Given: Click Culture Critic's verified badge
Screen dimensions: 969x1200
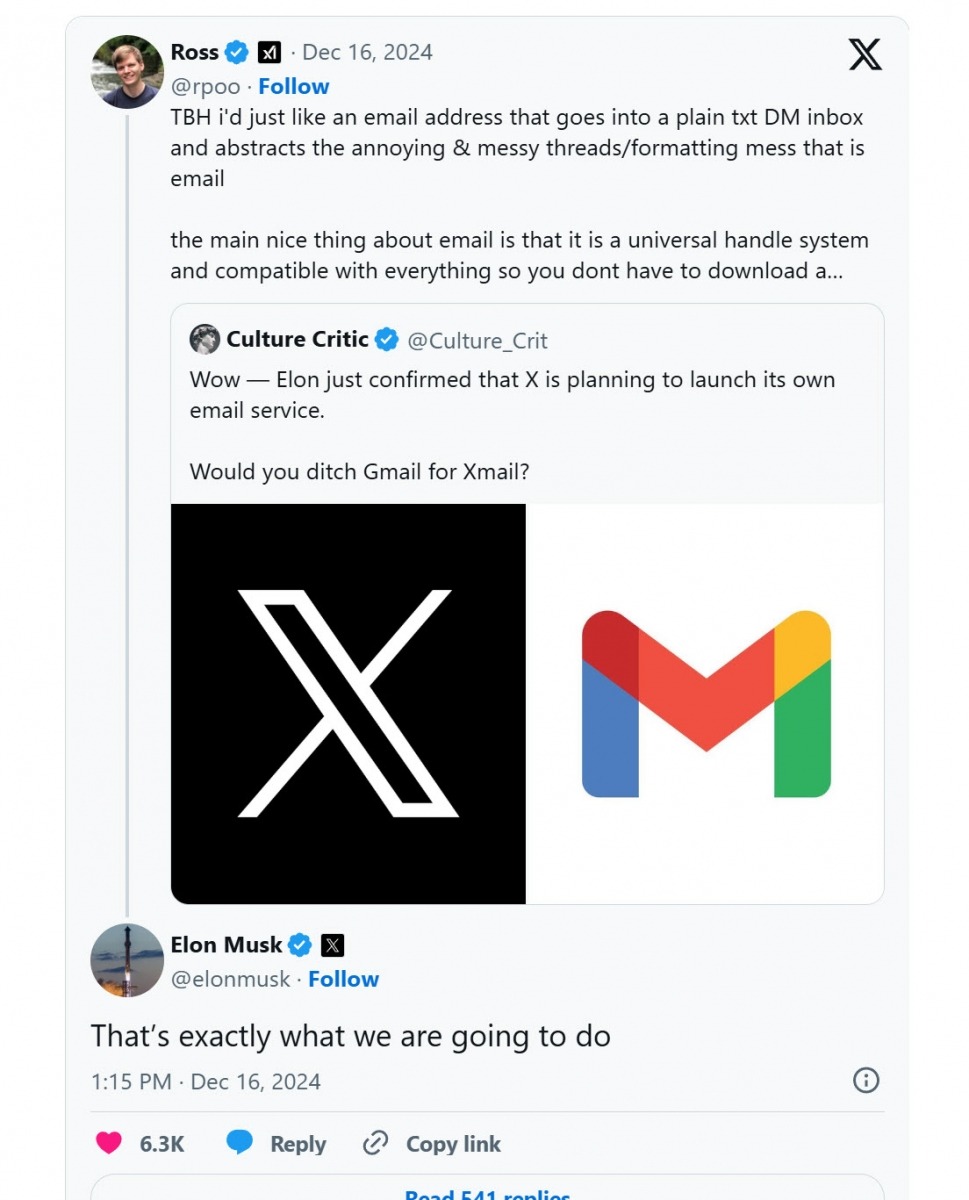Looking at the screenshot, I should [387, 340].
